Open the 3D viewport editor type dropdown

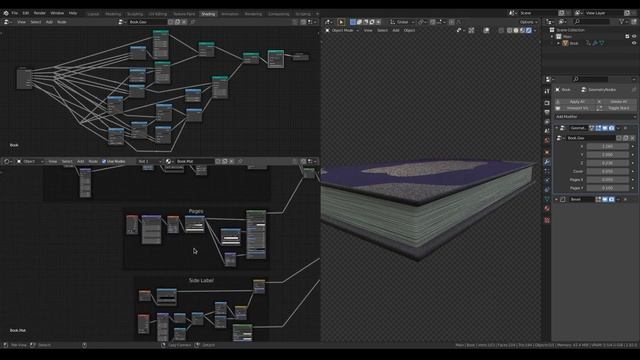tap(329, 22)
